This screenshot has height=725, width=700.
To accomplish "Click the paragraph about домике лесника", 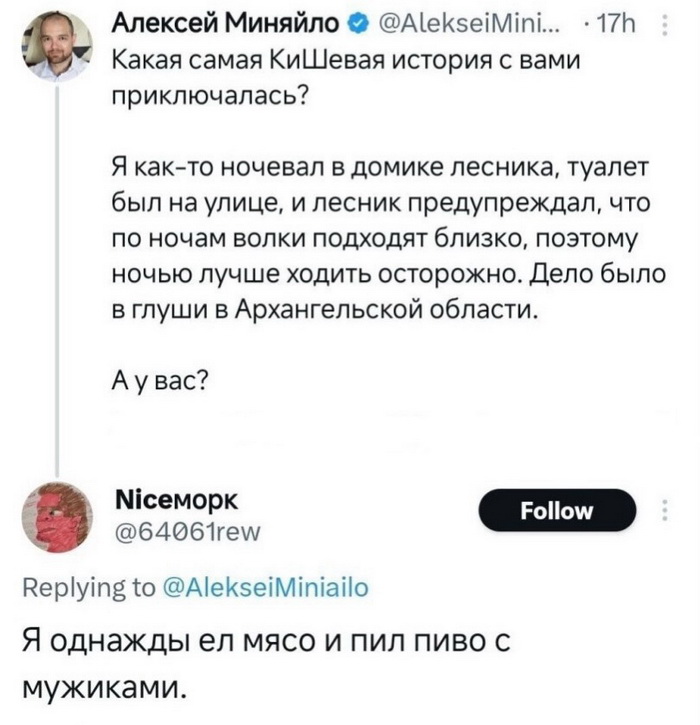I will (x=389, y=238).
